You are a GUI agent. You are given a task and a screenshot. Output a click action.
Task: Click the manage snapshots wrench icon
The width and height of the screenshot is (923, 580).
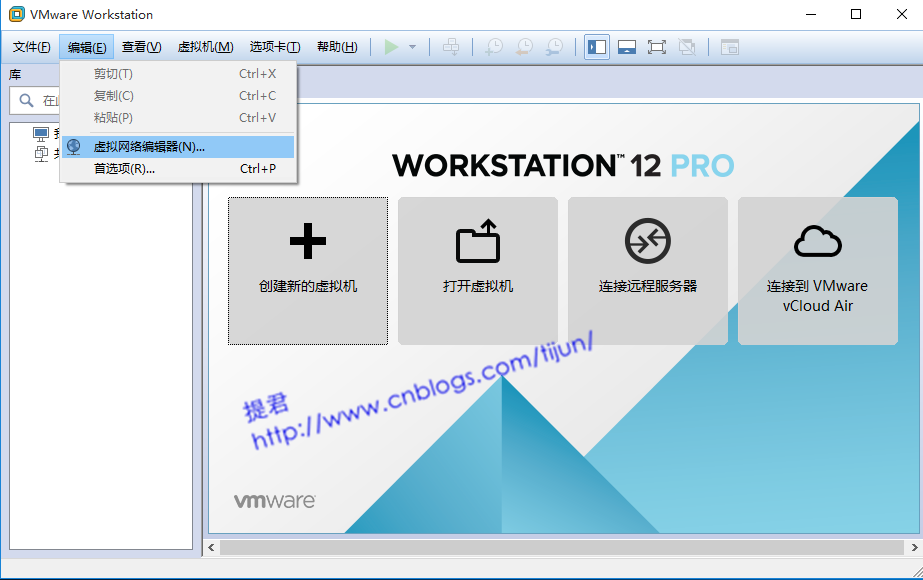[x=554, y=47]
